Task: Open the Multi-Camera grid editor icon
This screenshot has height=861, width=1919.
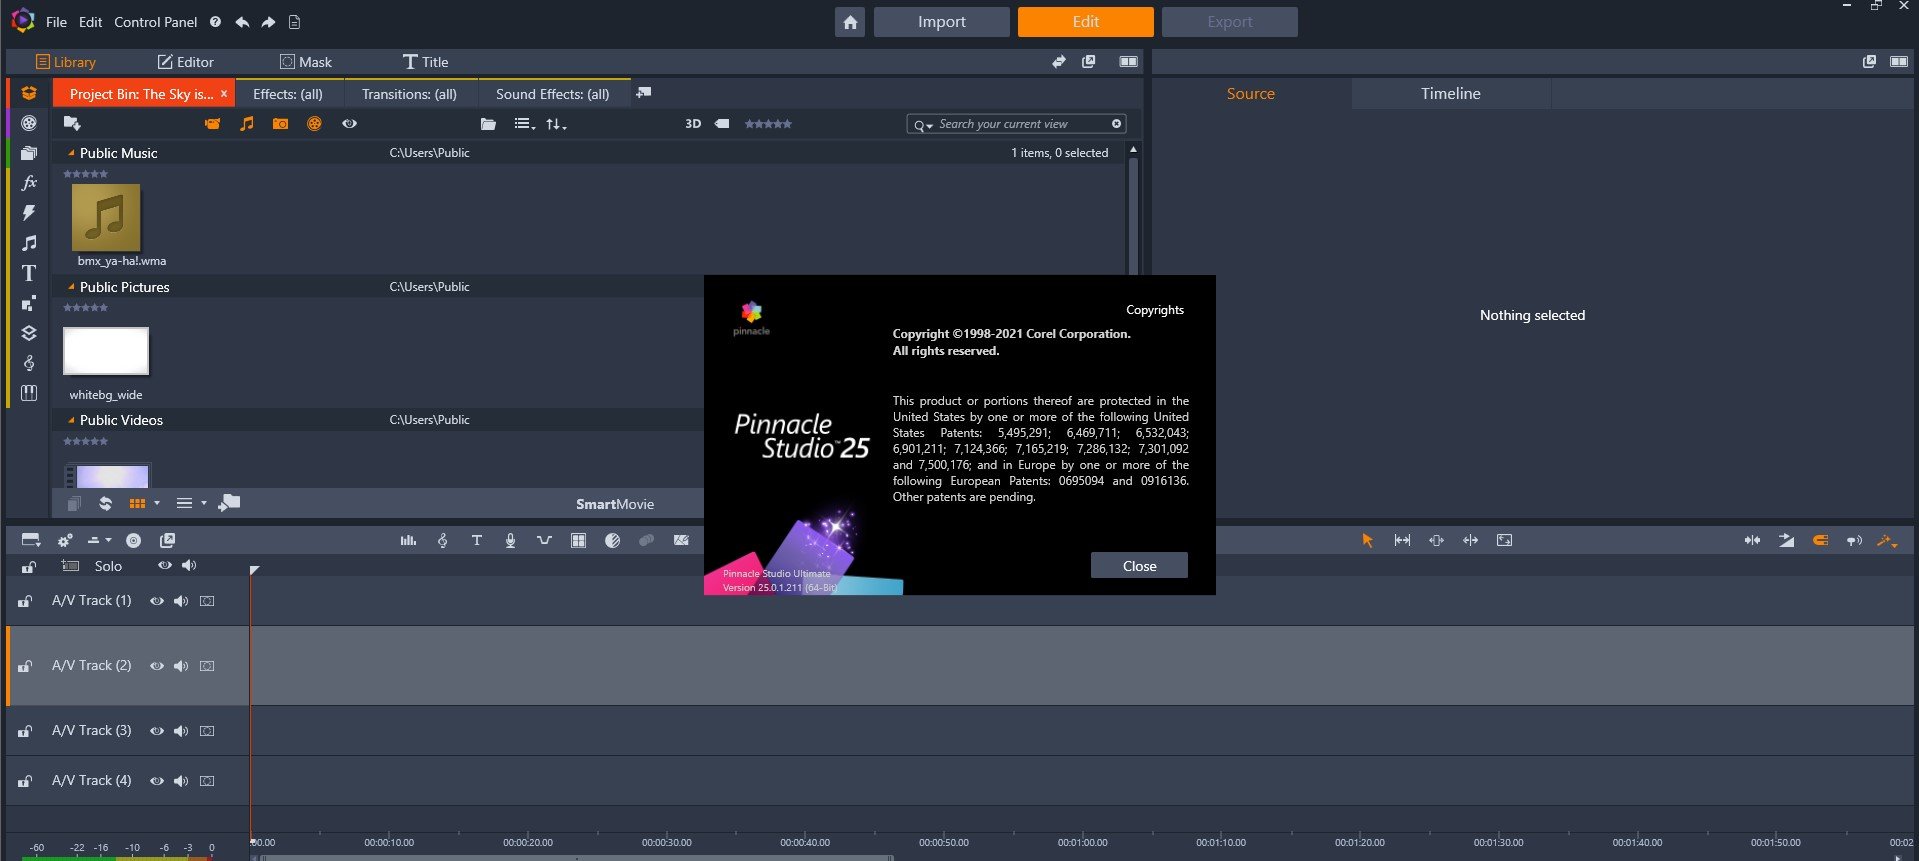Action: (578, 540)
